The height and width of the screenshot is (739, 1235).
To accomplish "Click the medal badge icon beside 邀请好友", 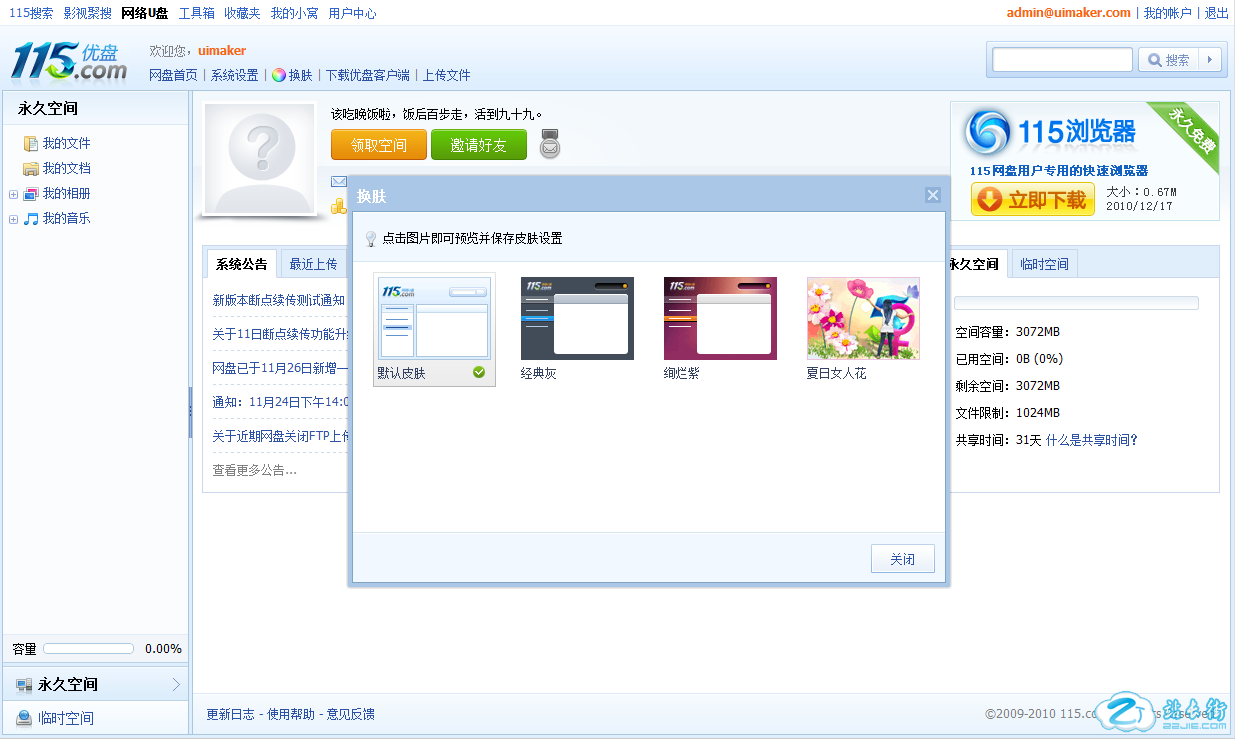I will pyautogui.click(x=549, y=144).
